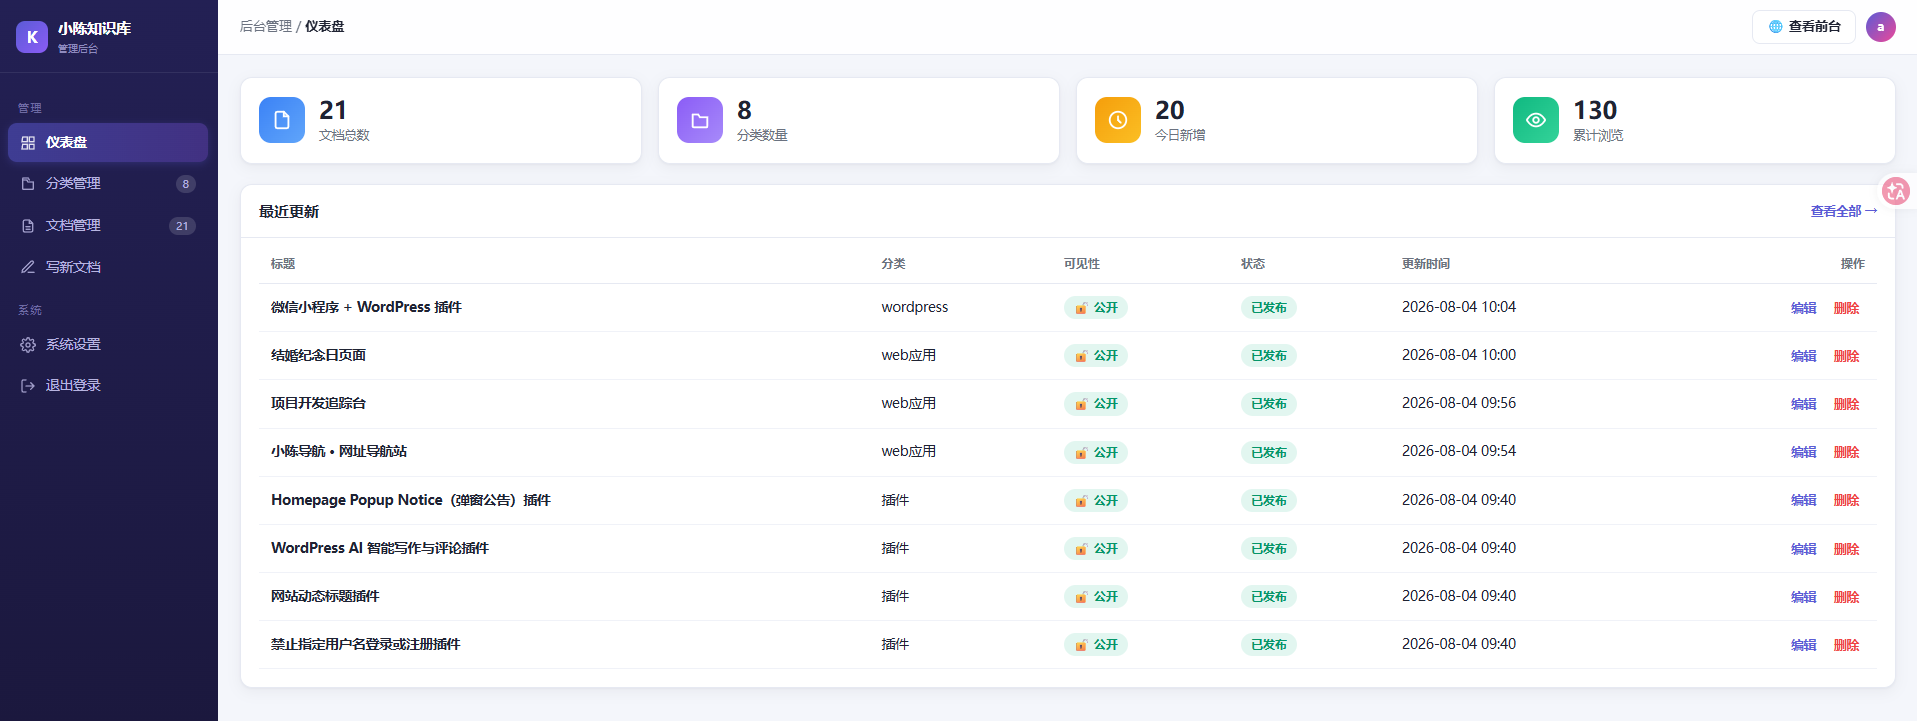Screen dimensions: 1917x721
Task: Click the title 网站动态标题插件
Action: (x=325, y=596)
